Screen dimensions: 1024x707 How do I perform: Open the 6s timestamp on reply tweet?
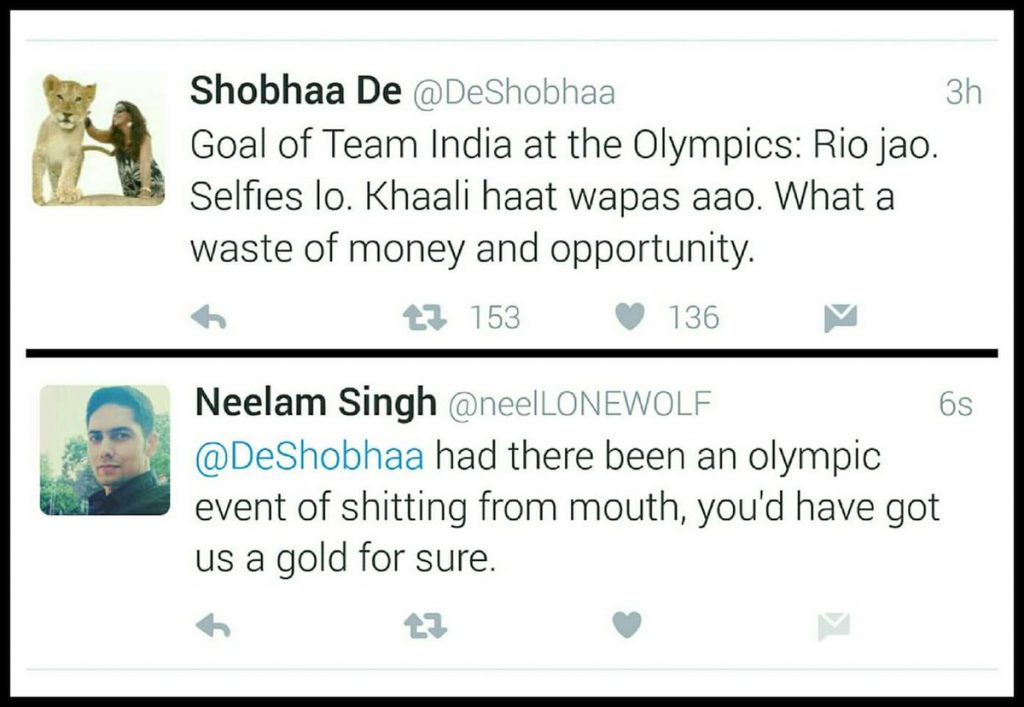coord(955,404)
